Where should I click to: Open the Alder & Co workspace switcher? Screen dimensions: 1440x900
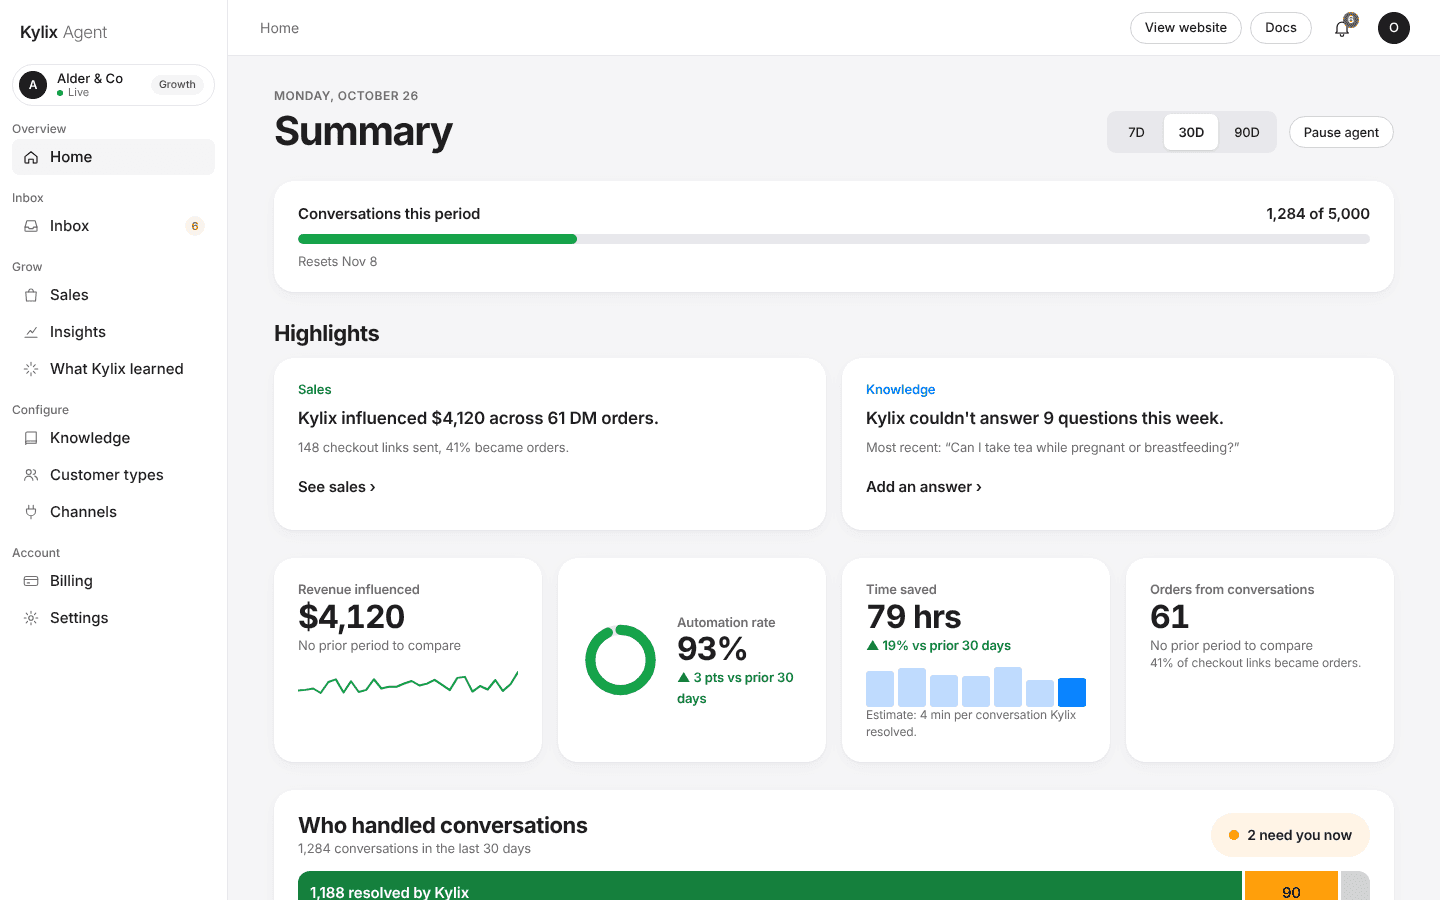pos(113,85)
